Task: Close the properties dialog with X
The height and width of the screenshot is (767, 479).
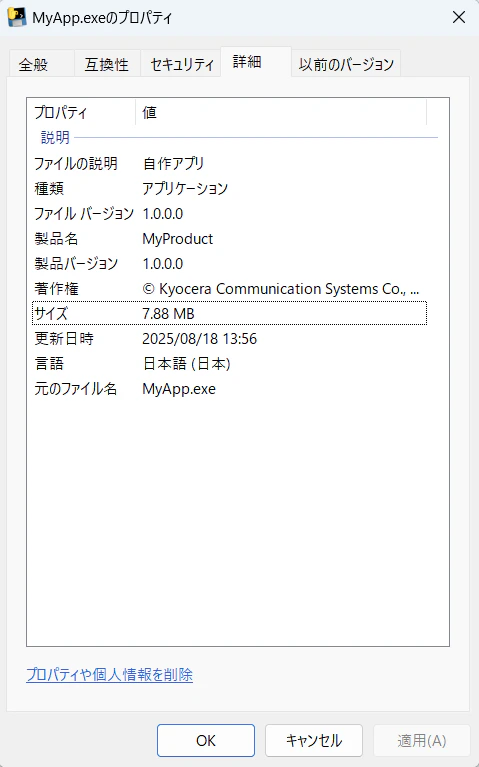Action: pyautogui.click(x=458, y=18)
